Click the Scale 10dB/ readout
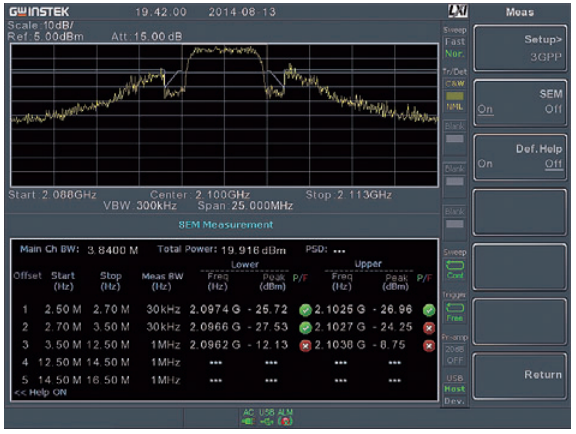The width and height of the screenshot is (576, 434). coord(40,25)
